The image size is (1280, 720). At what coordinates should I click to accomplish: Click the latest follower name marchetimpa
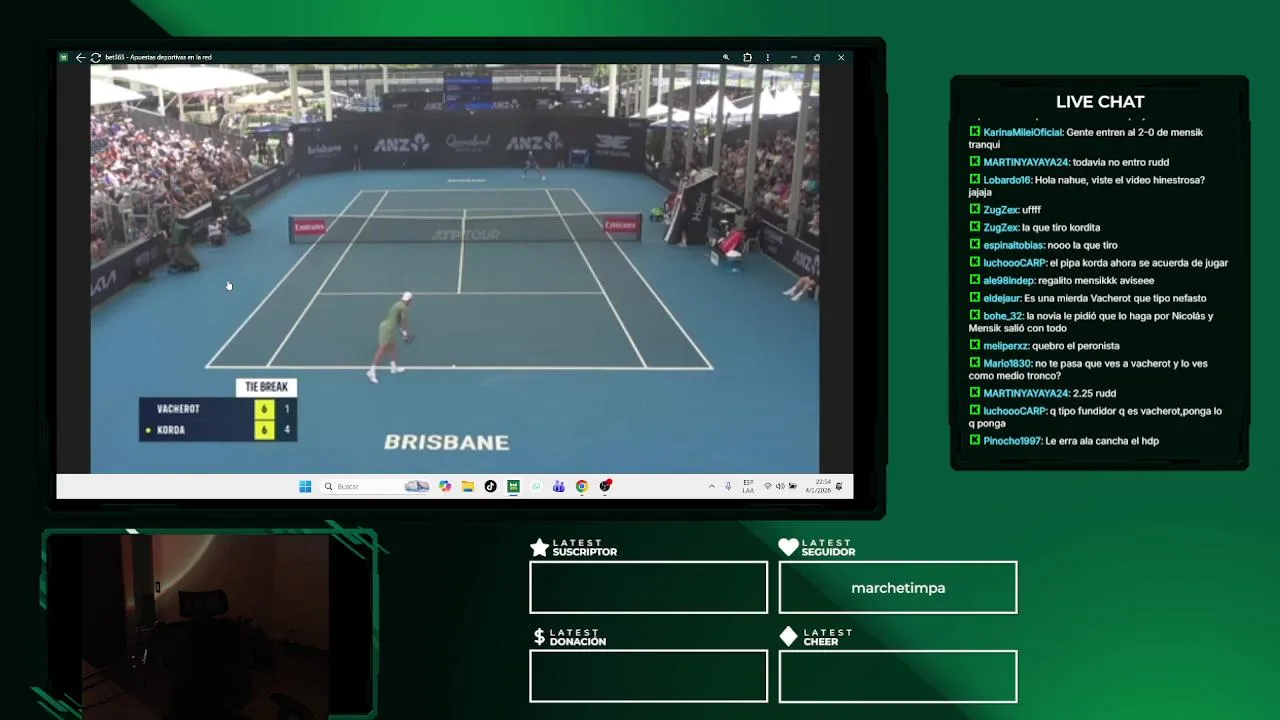pos(898,588)
